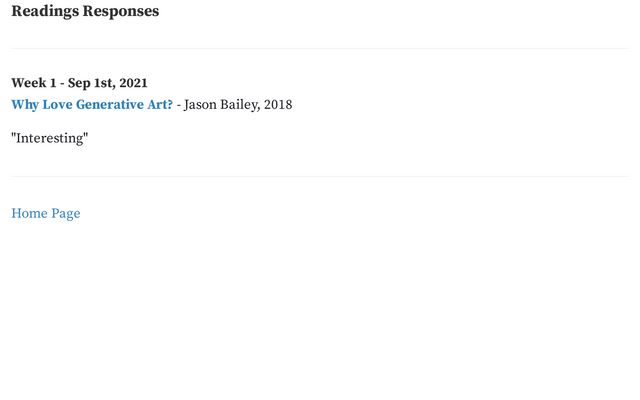Click the date Sep 1st, 2021
640x400 pixels.
[x=108, y=83]
